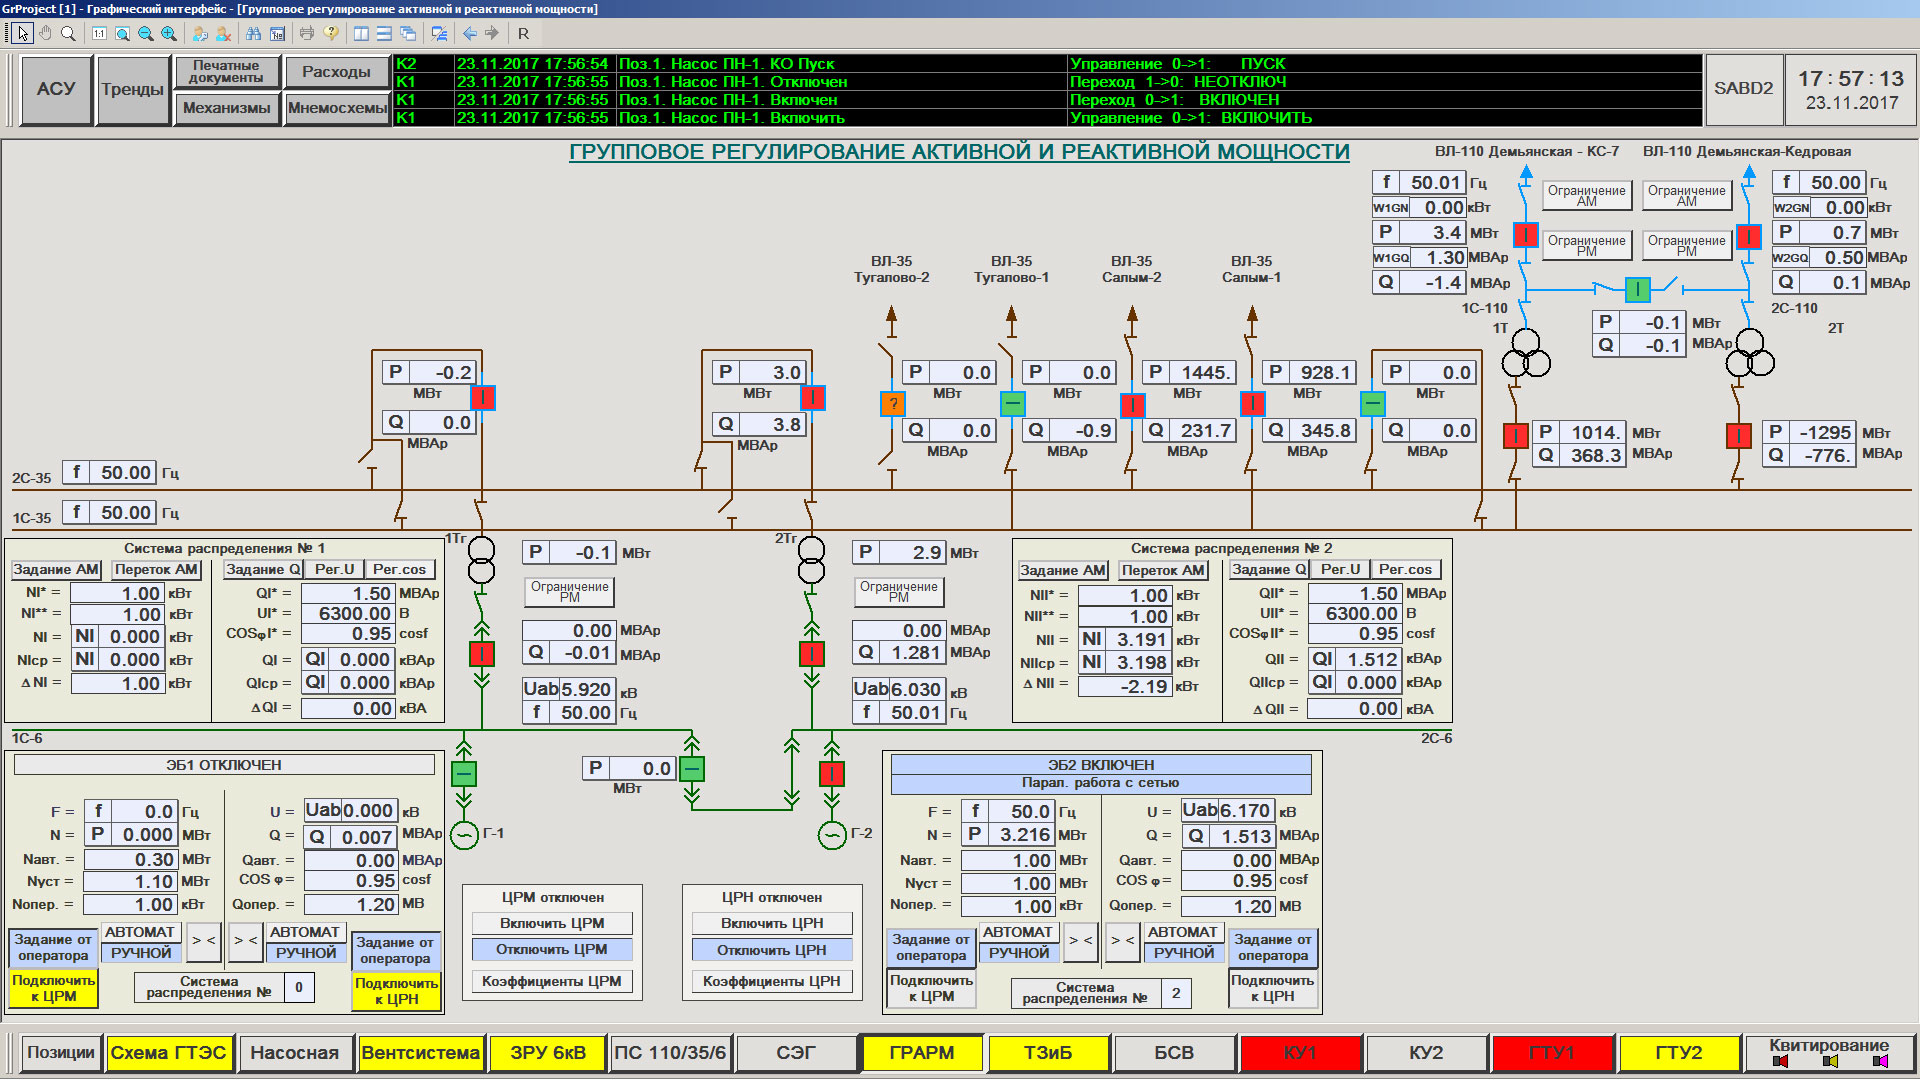Click the zoom in magnifier icon

tap(168, 33)
